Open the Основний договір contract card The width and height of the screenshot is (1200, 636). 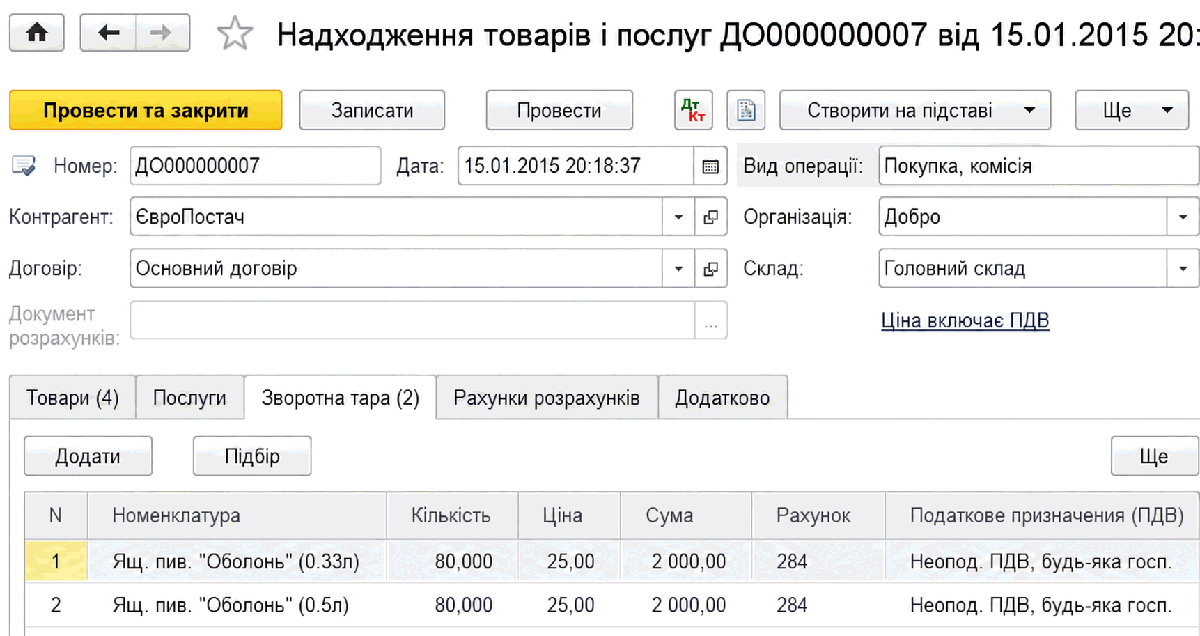710,269
